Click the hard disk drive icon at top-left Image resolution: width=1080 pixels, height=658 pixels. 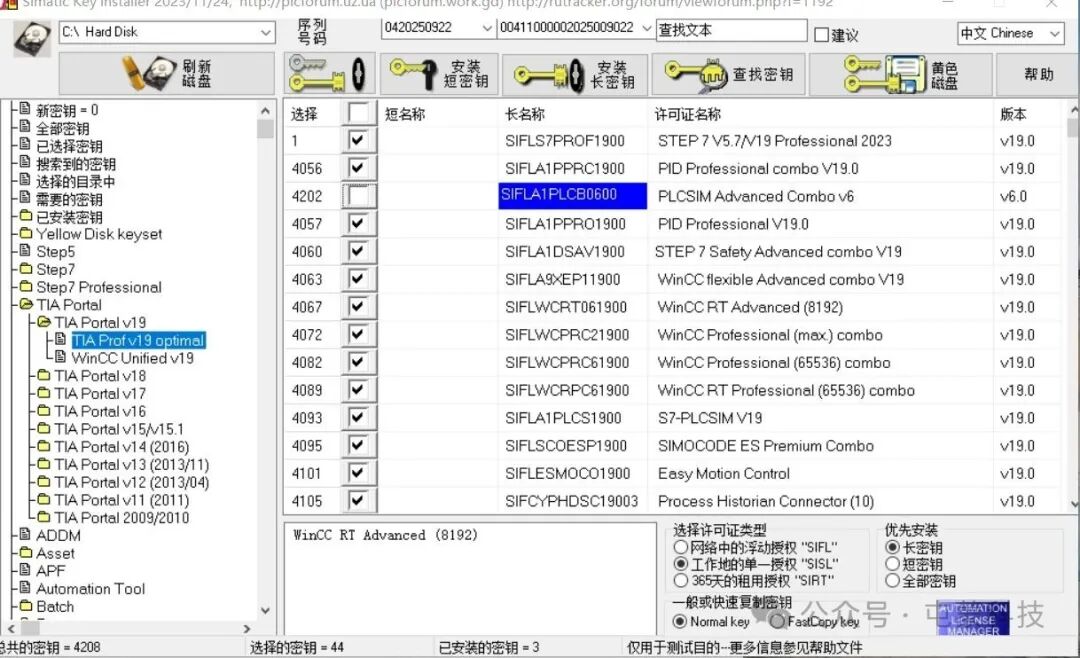[31, 38]
